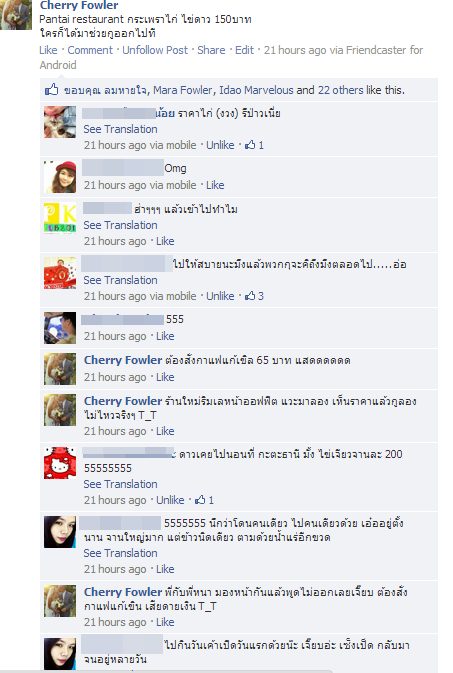
Task: Click Comment under the Pantai restaurant post
Action: click(x=90, y=50)
